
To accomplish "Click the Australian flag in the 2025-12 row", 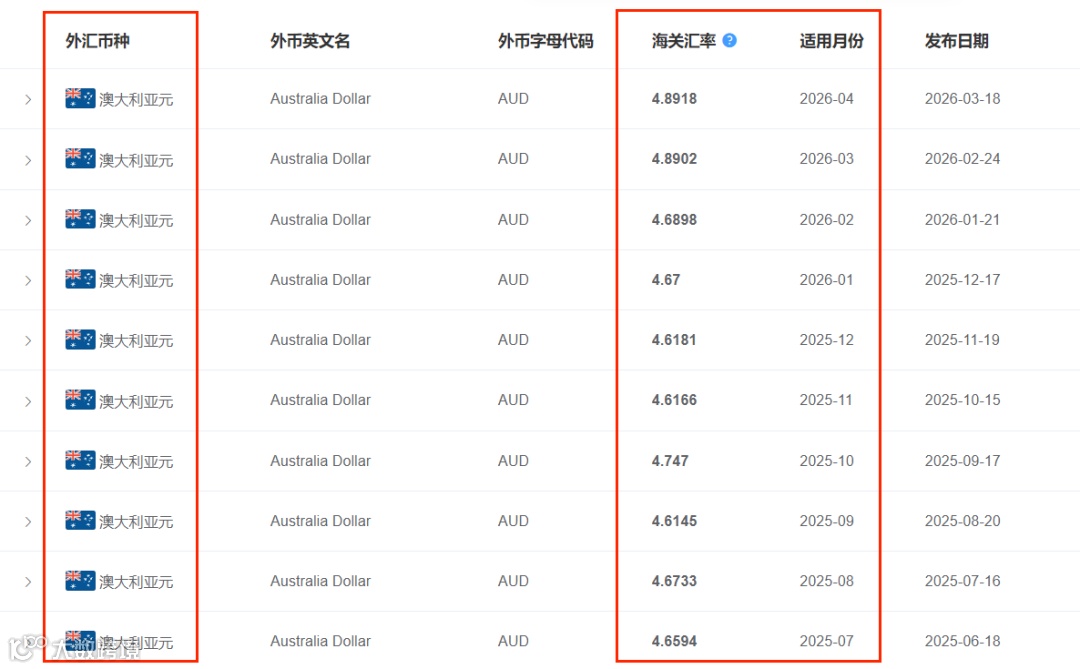I will (80, 339).
